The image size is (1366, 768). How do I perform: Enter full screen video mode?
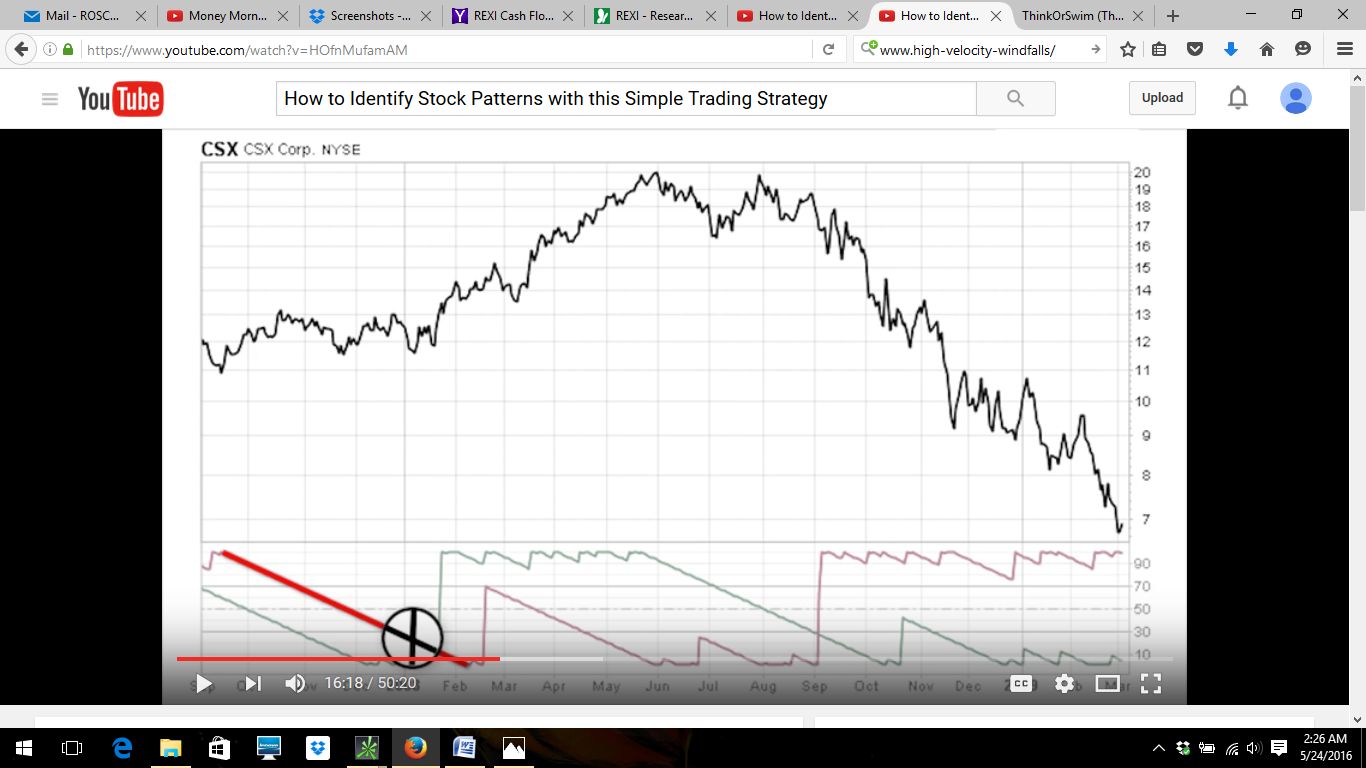[1151, 683]
